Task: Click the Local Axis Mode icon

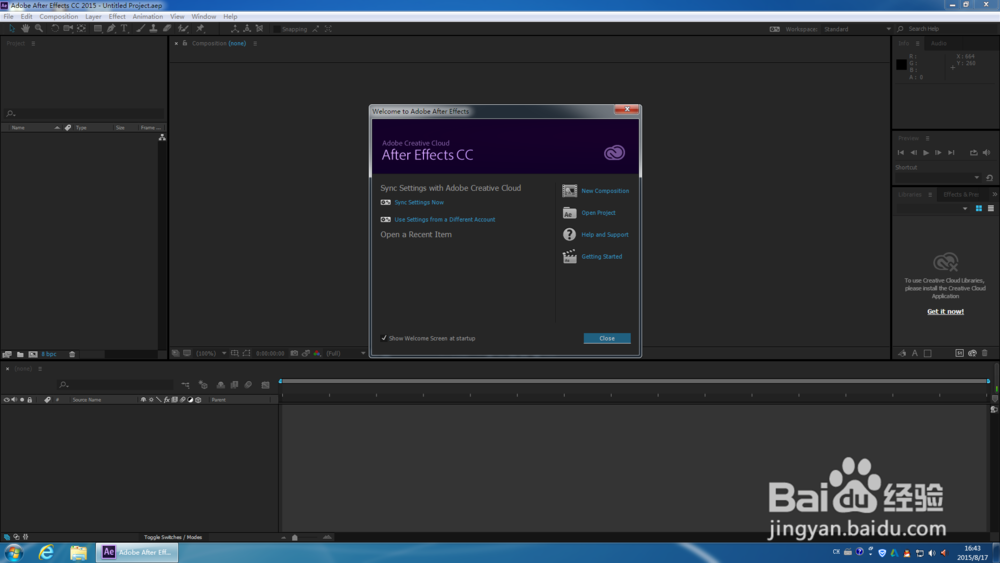Action: pyautogui.click(x=235, y=29)
